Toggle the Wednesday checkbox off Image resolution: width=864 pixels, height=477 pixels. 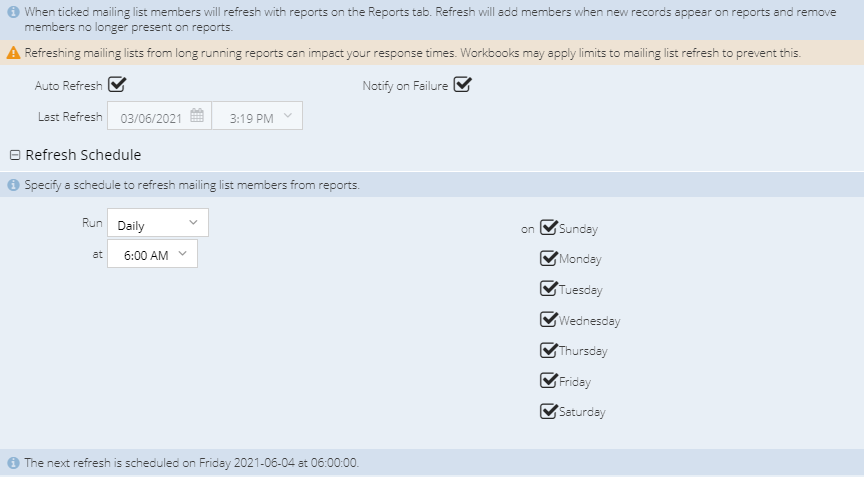tap(549, 319)
